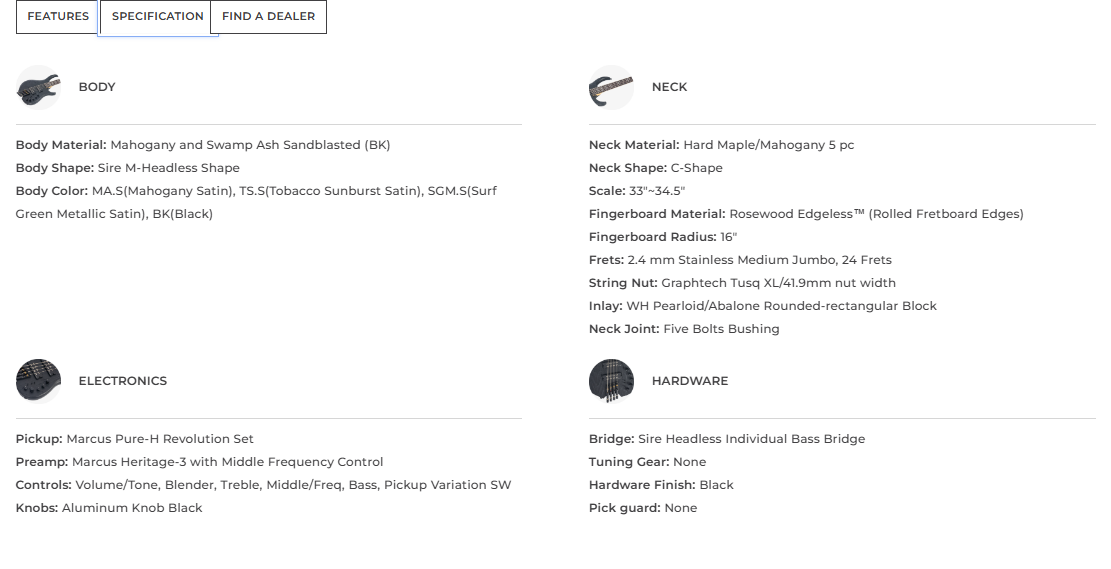Click the Bridge specification line

[727, 439]
